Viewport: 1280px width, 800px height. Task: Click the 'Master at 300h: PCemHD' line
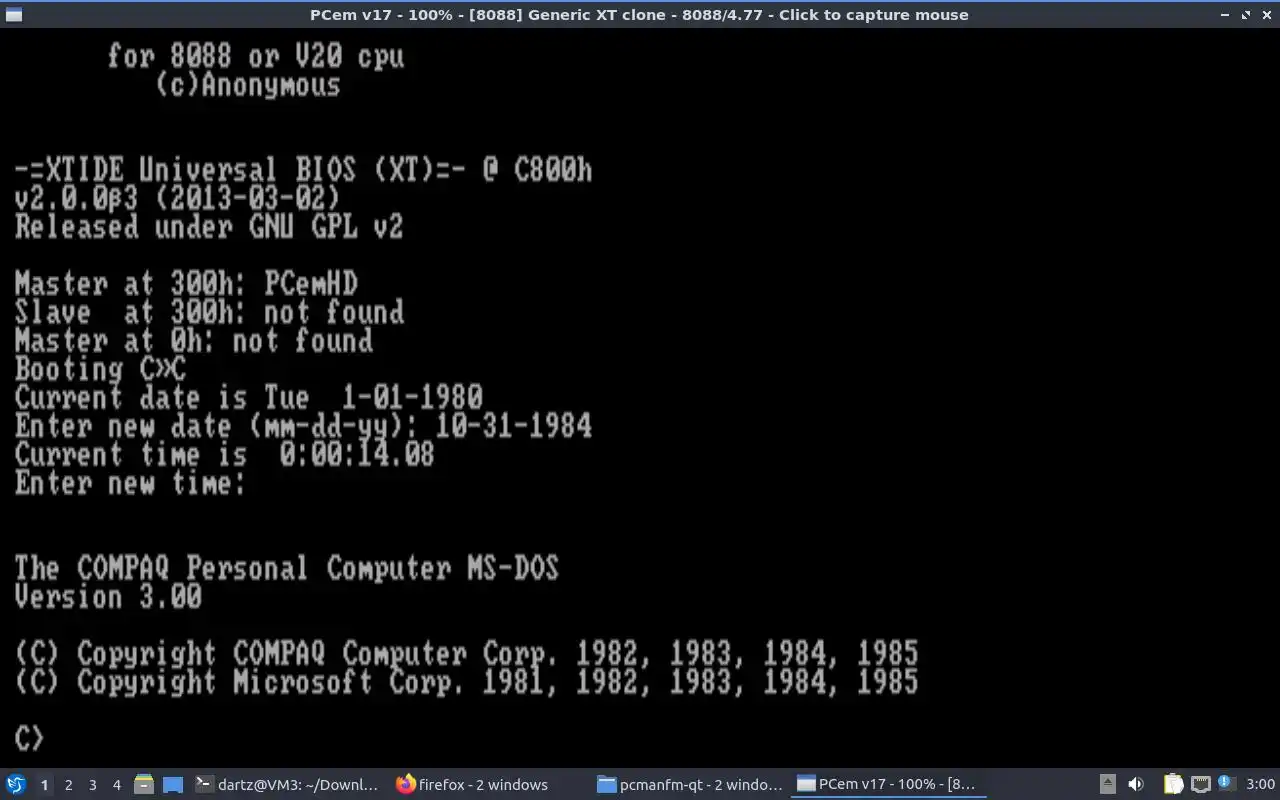186,284
